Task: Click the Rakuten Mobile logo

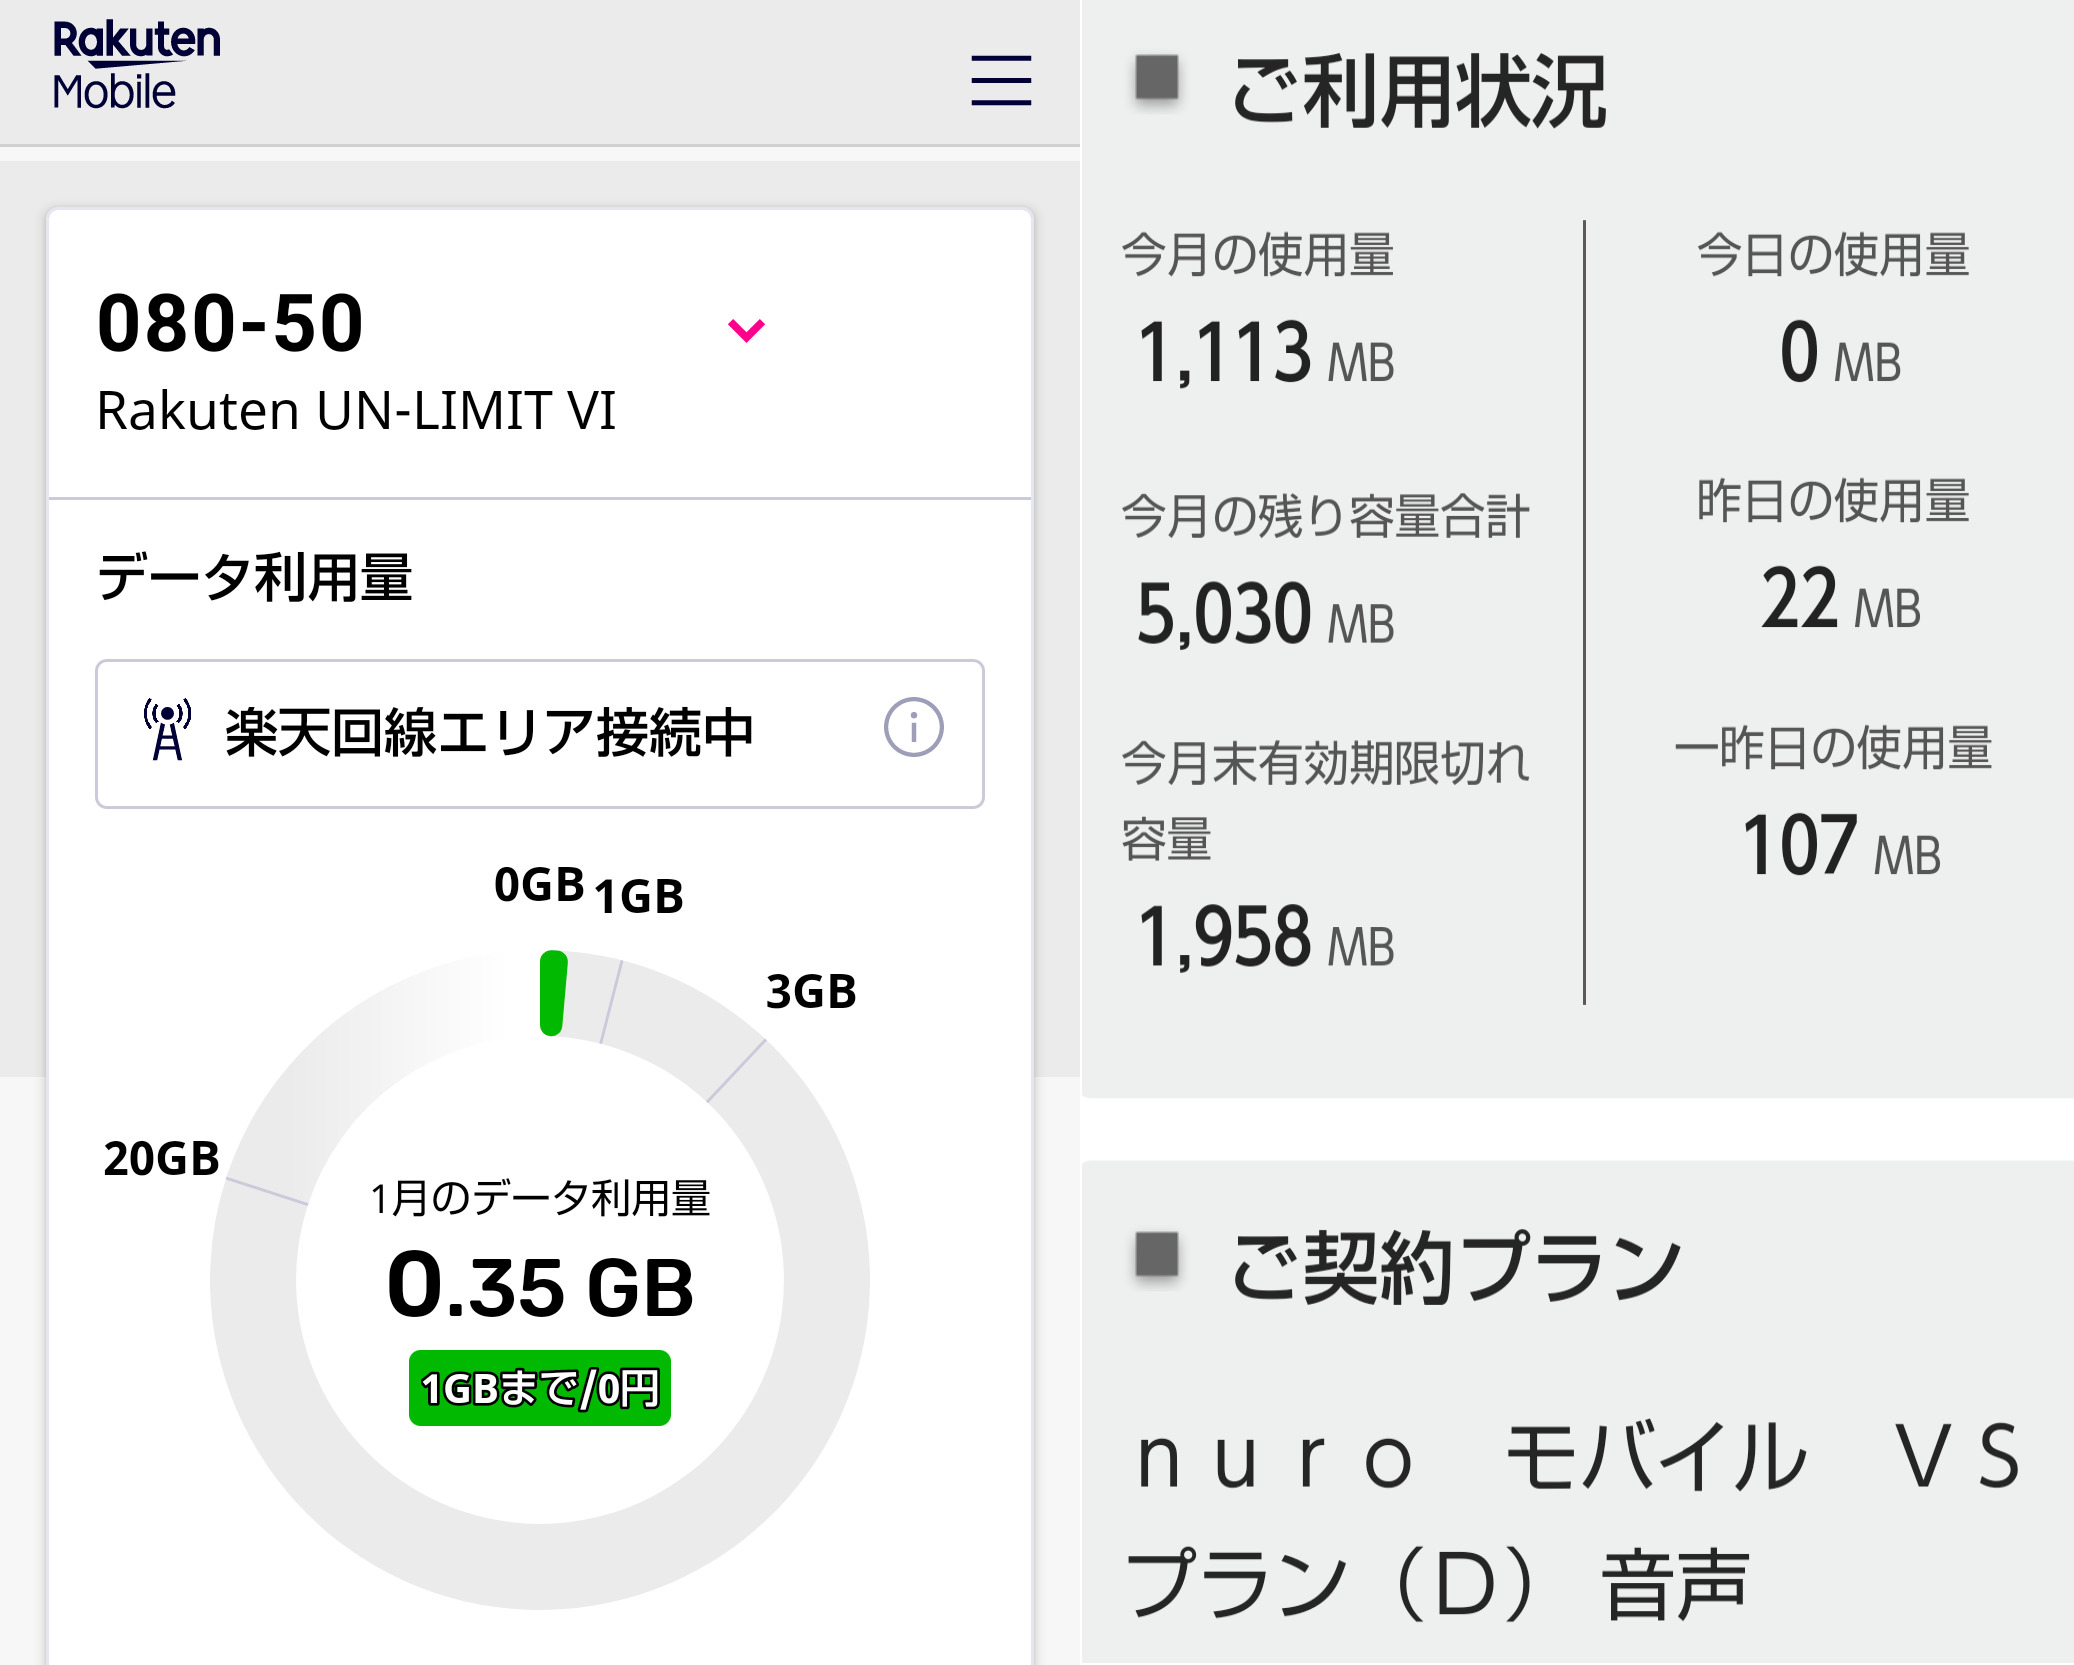Action: coord(136,65)
